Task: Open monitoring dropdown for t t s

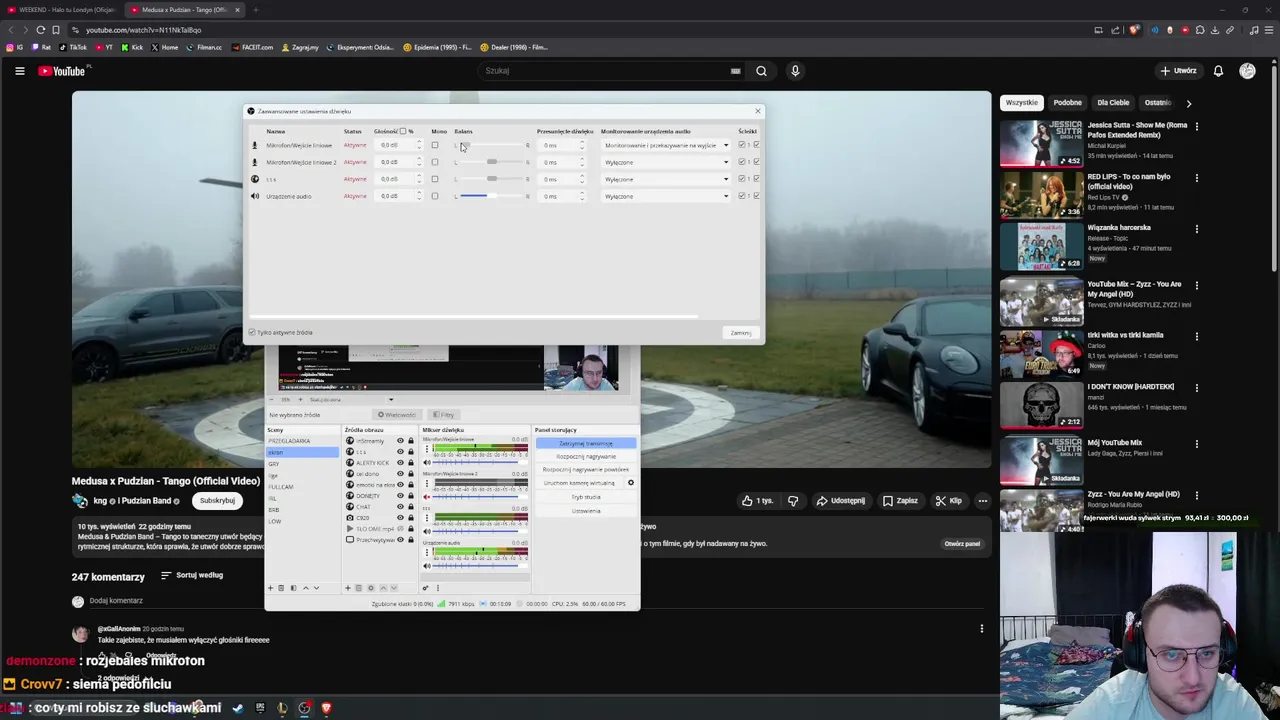Action: pyautogui.click(x=666, y=179)
